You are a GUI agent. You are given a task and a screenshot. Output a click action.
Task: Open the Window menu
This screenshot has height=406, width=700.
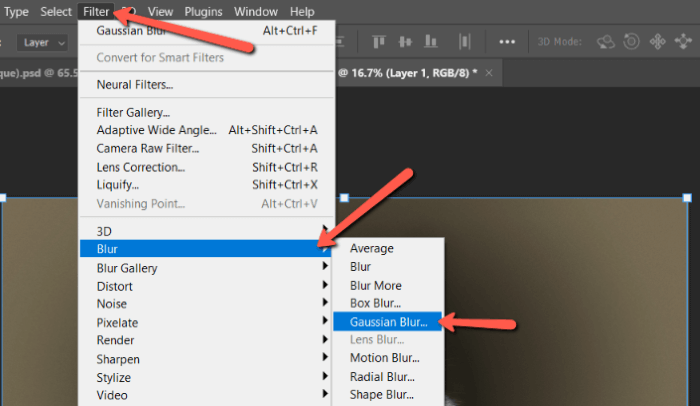[256, 11]
